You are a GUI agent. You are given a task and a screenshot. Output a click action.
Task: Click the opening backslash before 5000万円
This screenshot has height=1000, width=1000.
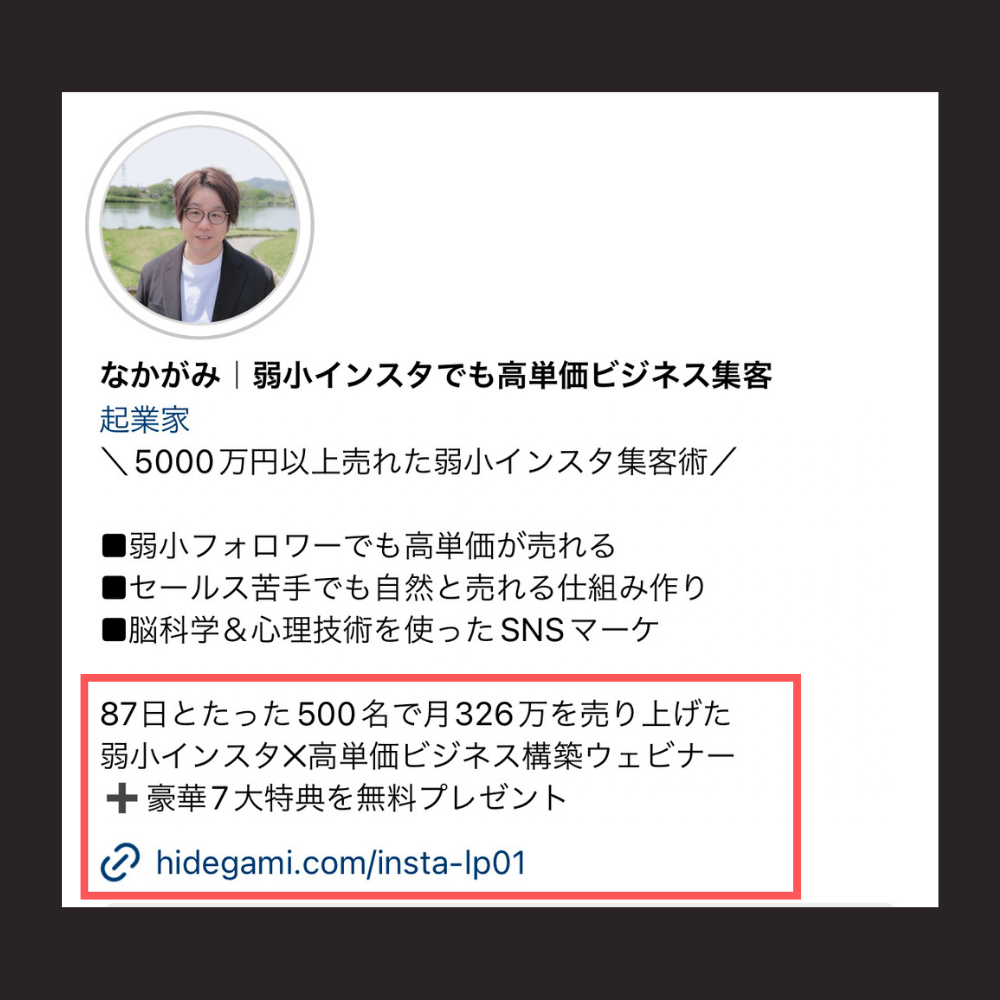[115, 462]
